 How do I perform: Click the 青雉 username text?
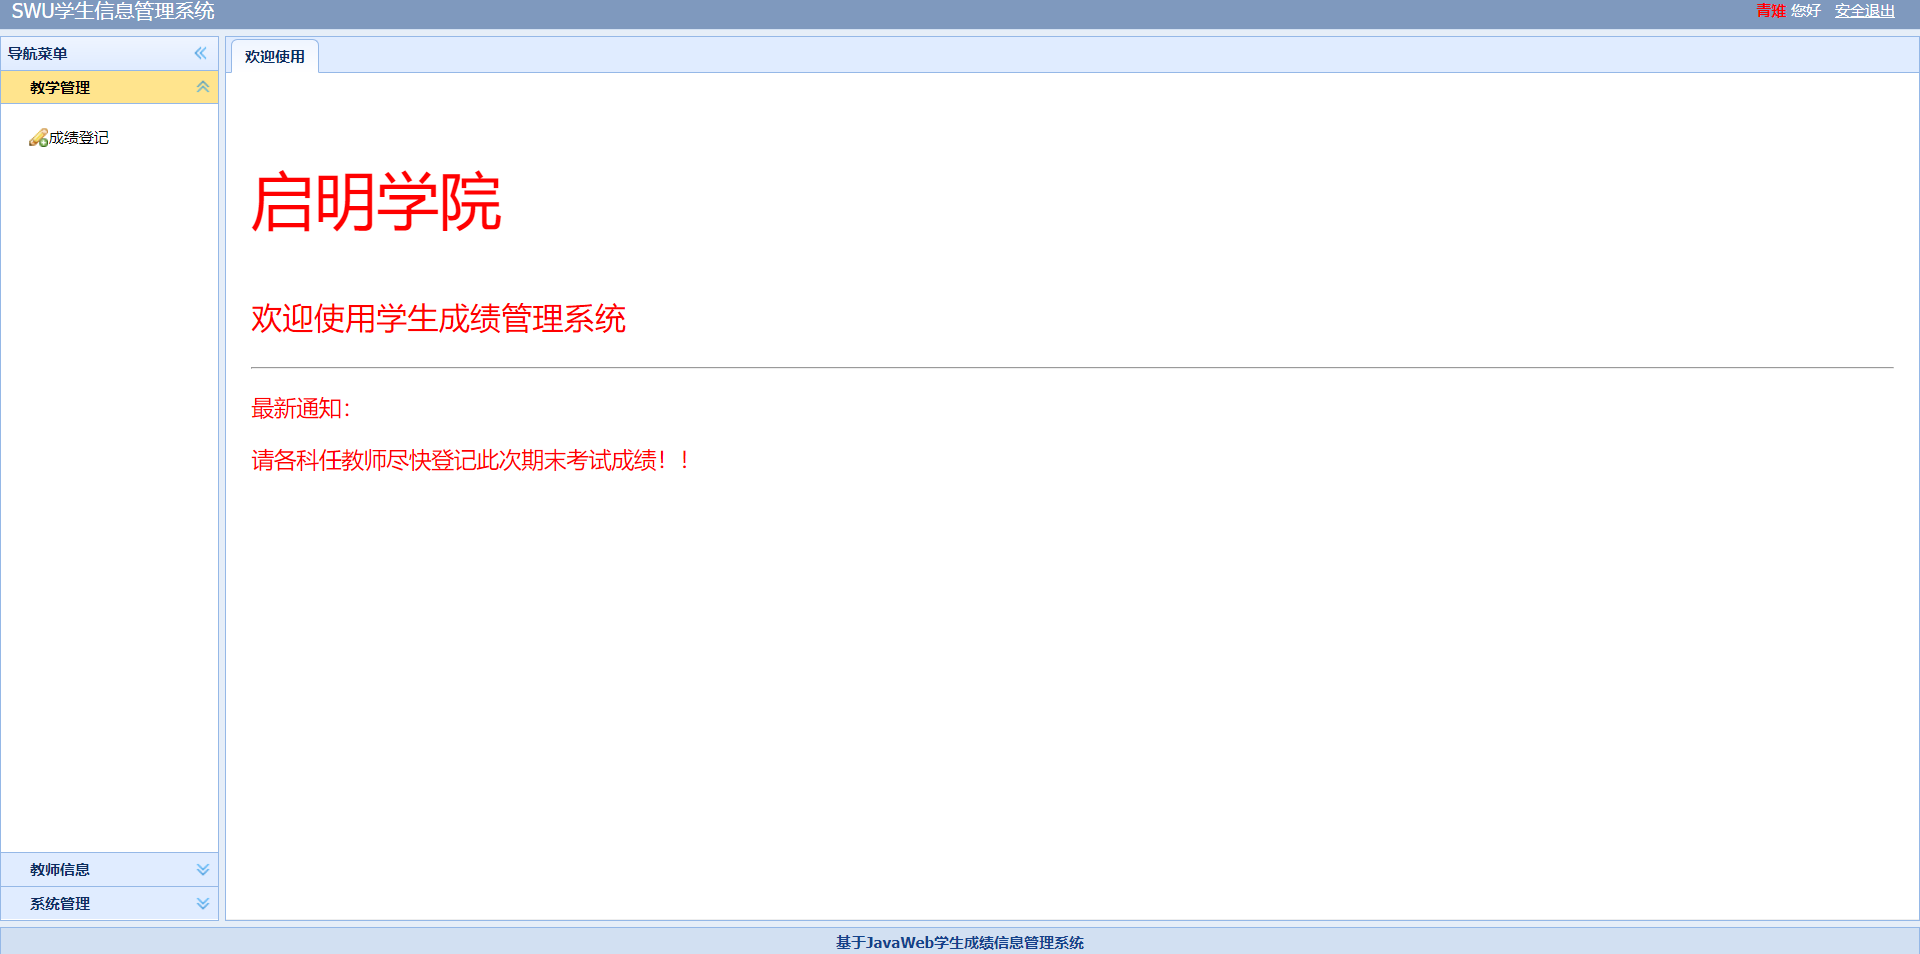click(x=1771, y=11)
